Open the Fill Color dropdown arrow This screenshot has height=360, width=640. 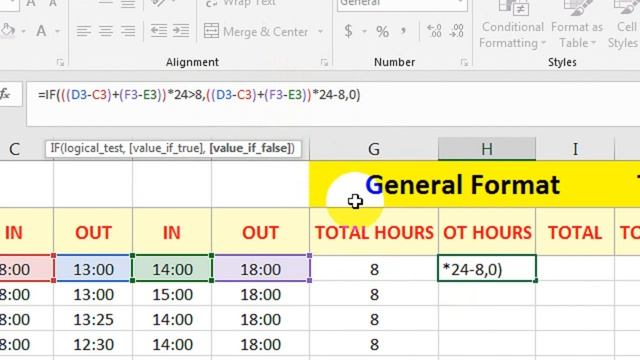tap(24, 31)
